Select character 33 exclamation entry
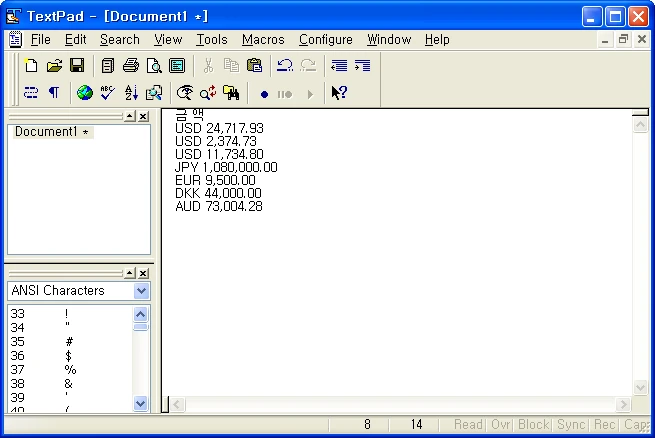 pos(70,314)
